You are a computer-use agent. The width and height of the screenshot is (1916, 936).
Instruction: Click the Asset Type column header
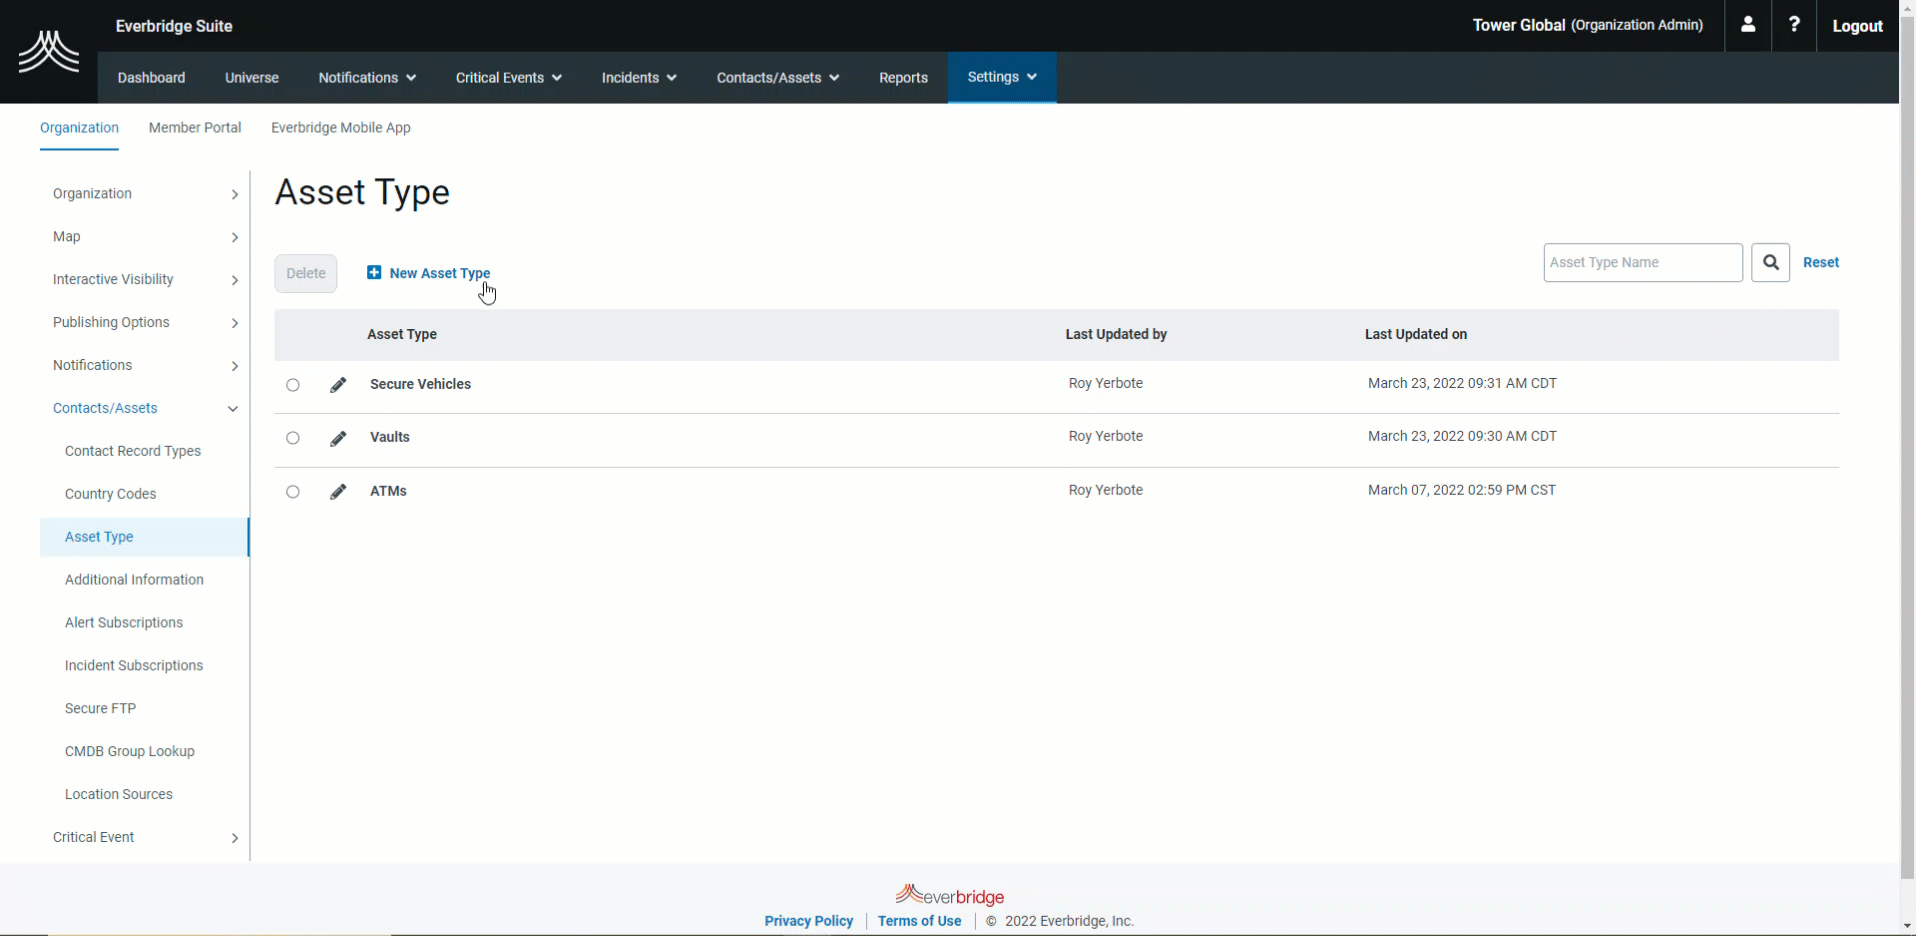tap(402, 334)
